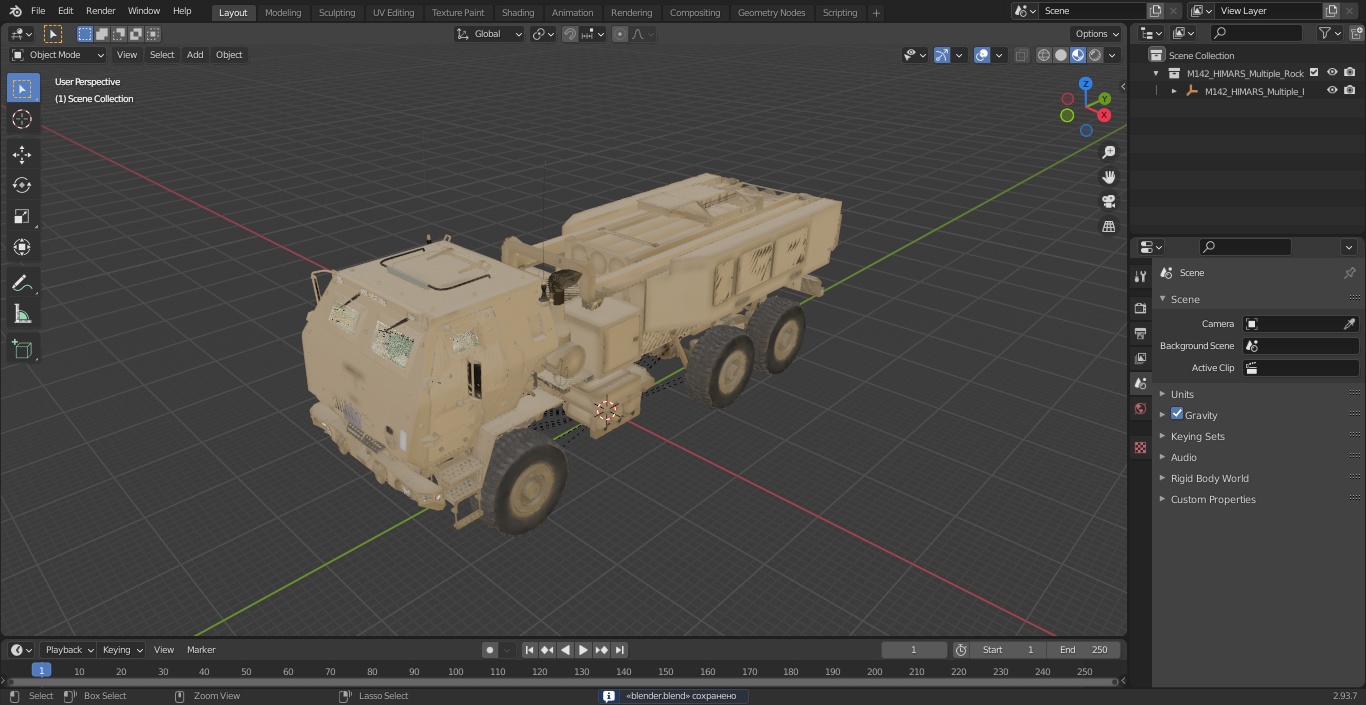1366x705 pixels.
Task: Open the Tool properties tab
Action: click(x=1140, y=276)
